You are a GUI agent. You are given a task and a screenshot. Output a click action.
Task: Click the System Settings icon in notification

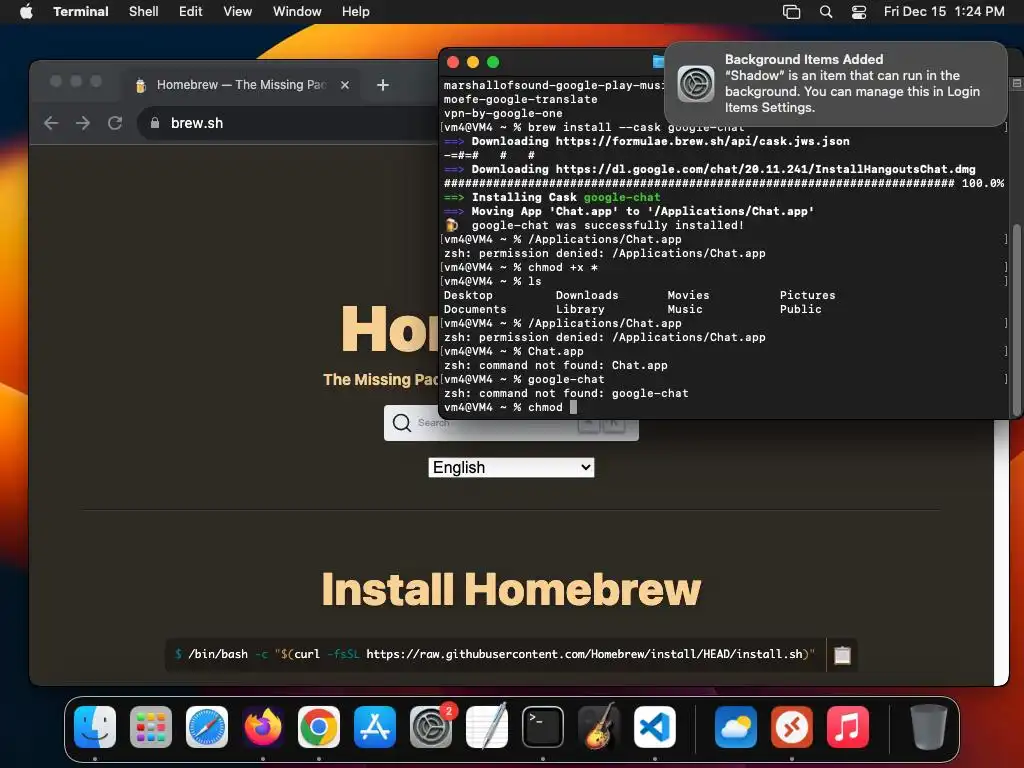(696, 84)
